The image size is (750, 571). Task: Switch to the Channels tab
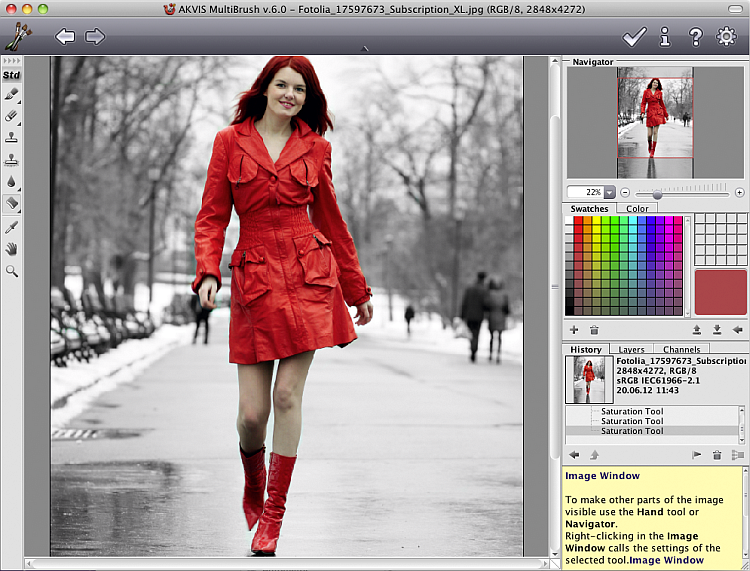[x=681, y=350]
